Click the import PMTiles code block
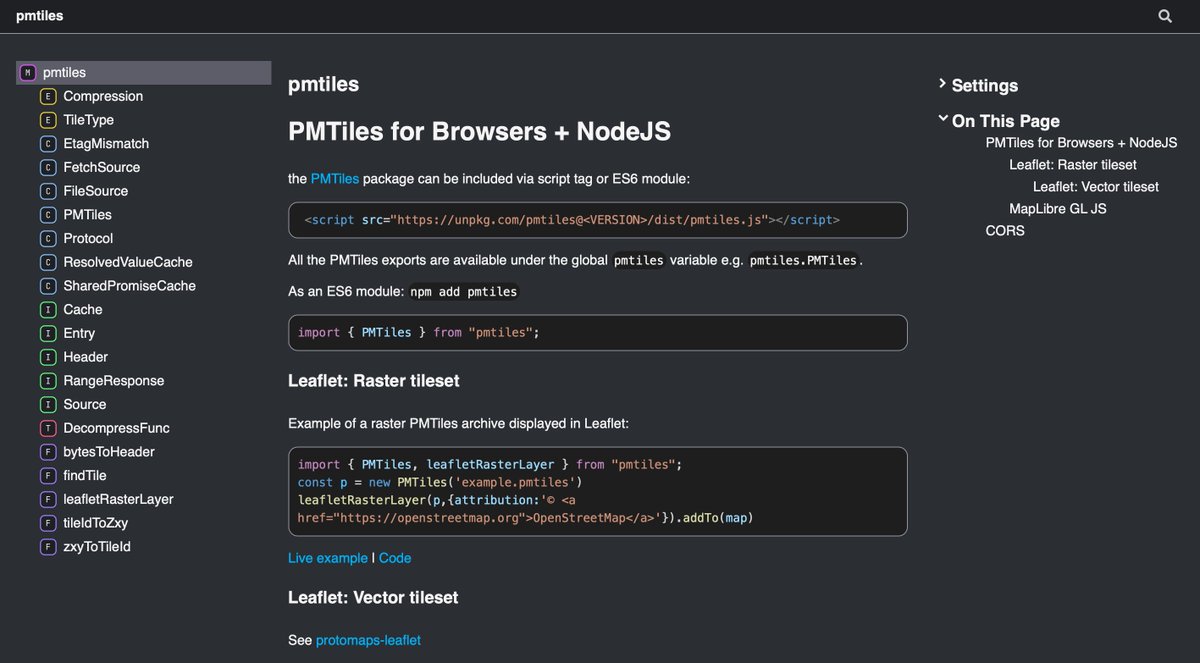 click(x=598, y=333)
